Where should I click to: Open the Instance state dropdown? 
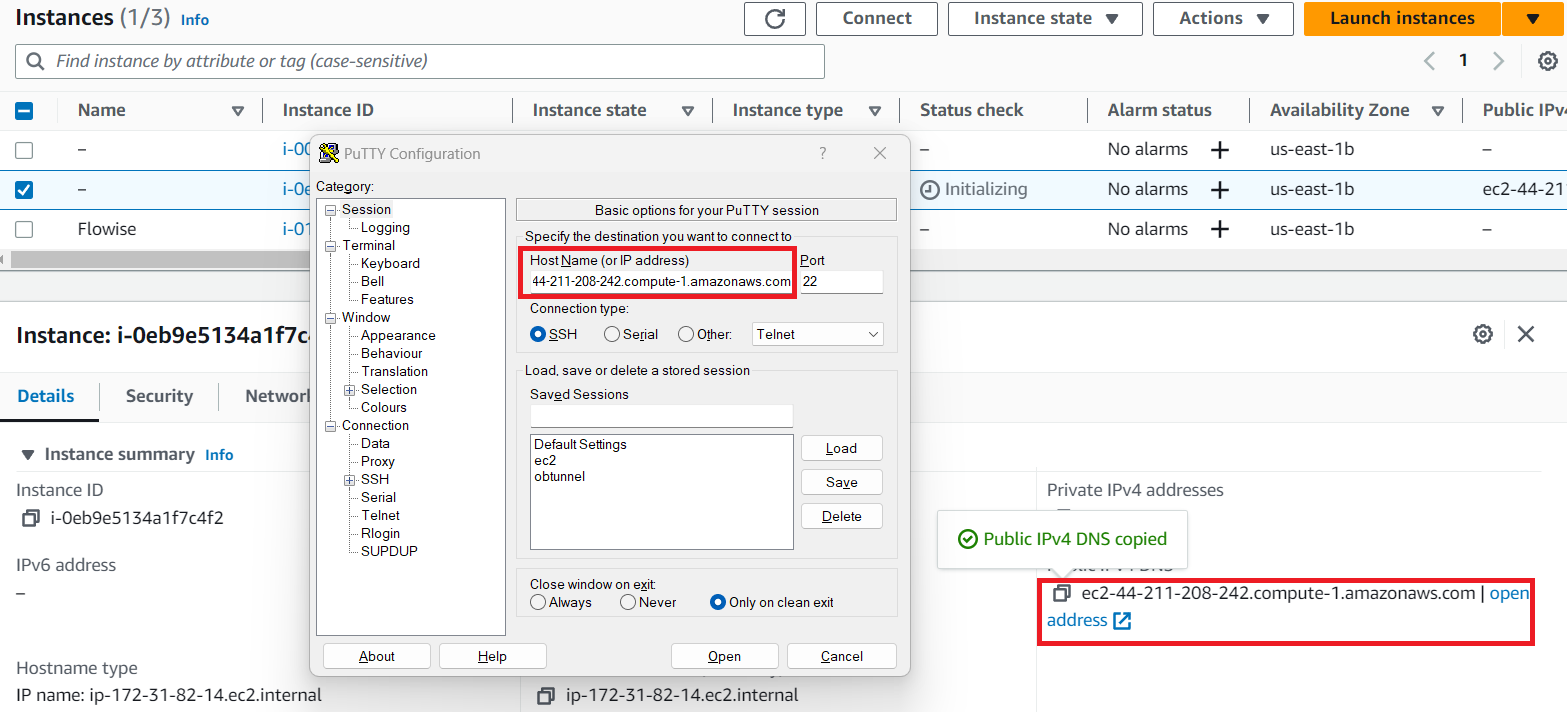coord(1044,19)
